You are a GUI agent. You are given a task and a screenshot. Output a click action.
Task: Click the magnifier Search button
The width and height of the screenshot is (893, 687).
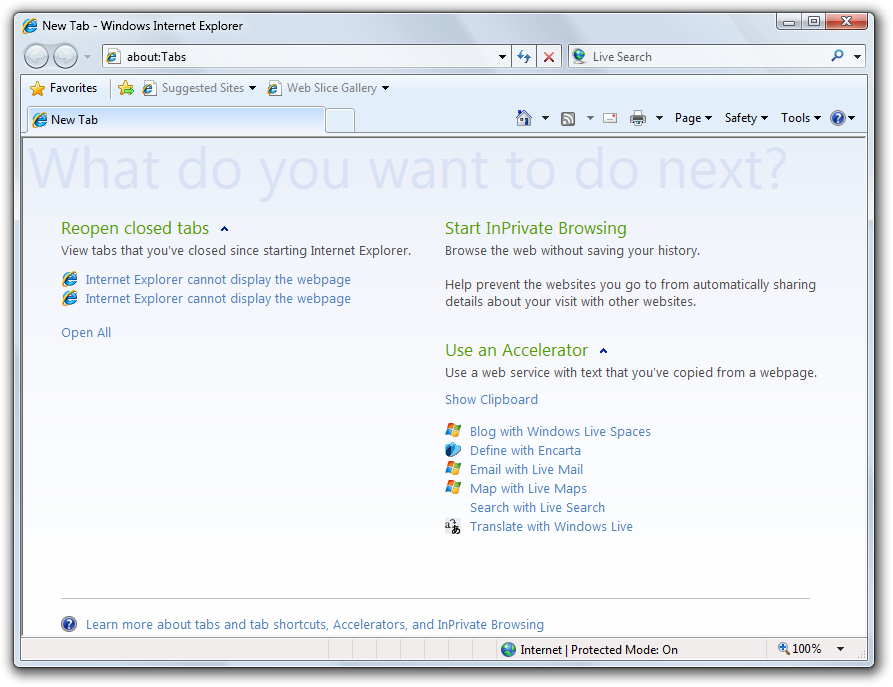click(837, 56)
